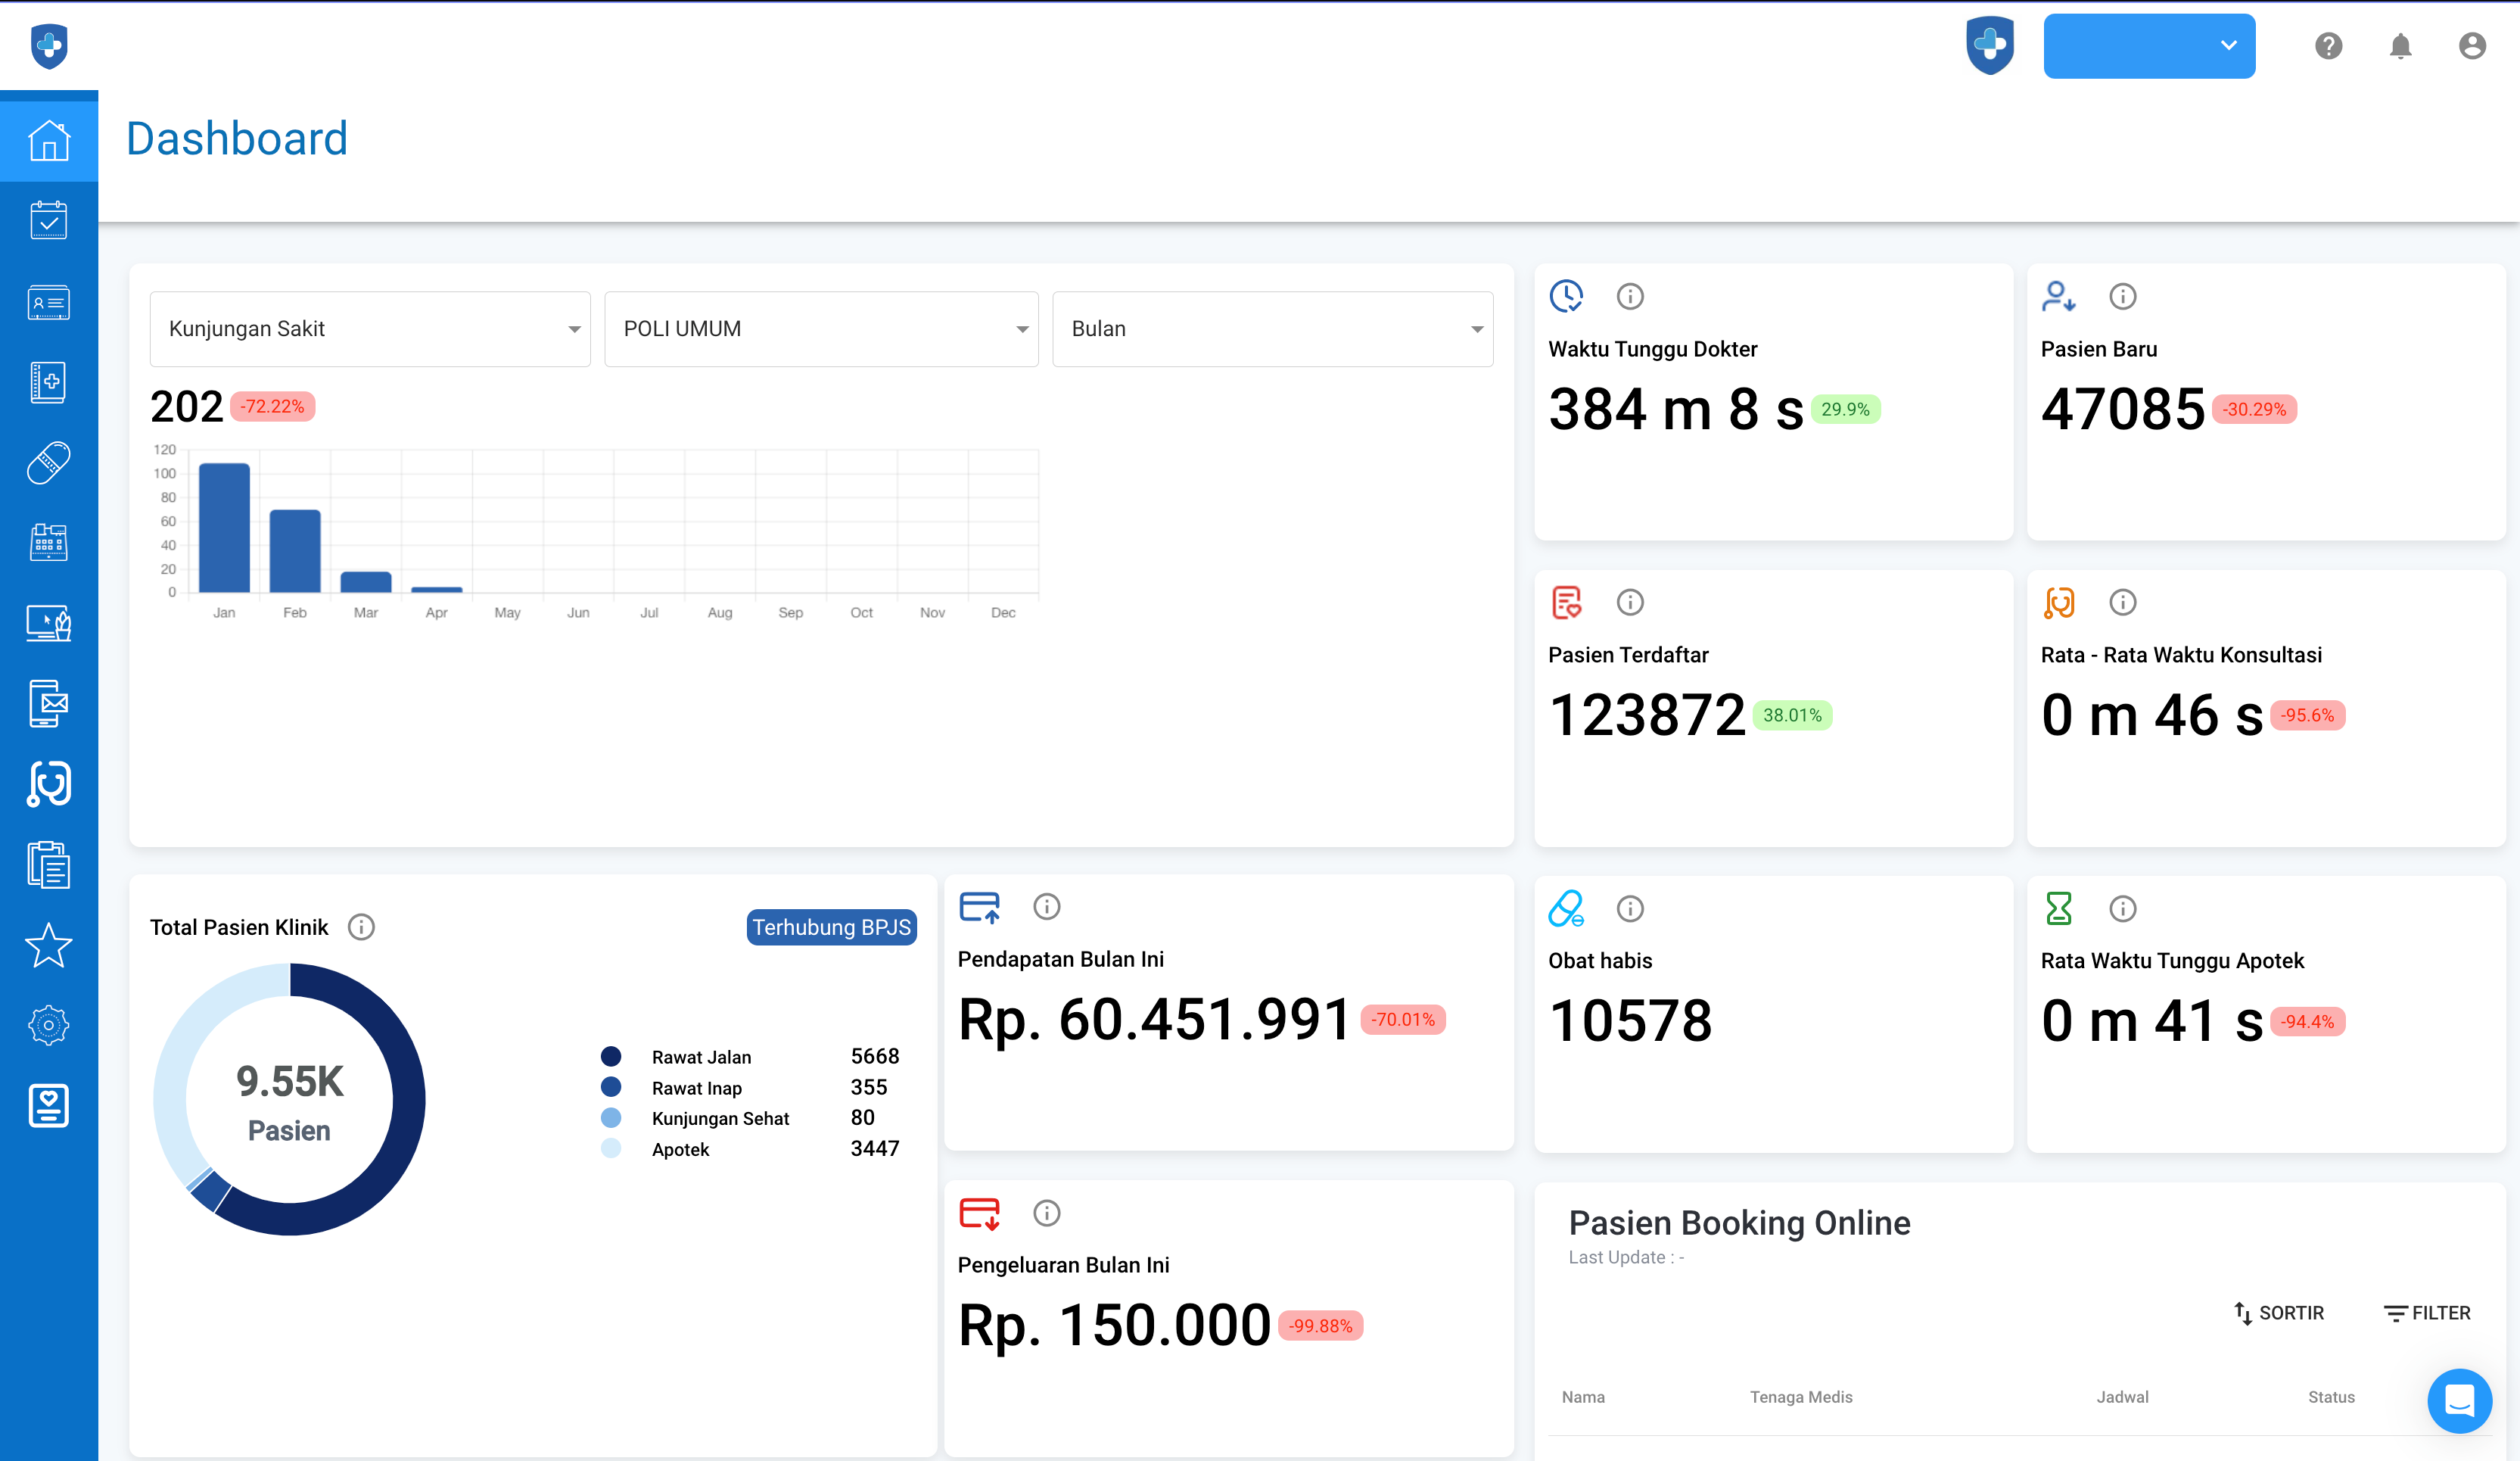This screenshot has height=1461, width=2520.
Task: Click the user account profile icon
Action: (2472, 46)
